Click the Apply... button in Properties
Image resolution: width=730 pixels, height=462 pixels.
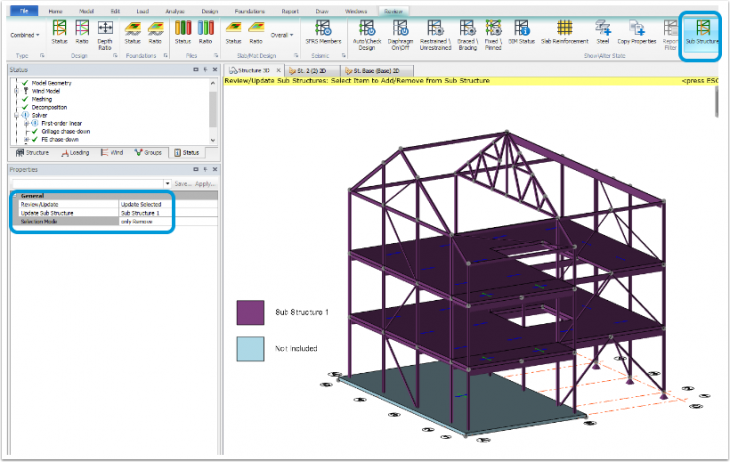coord(205,184)
